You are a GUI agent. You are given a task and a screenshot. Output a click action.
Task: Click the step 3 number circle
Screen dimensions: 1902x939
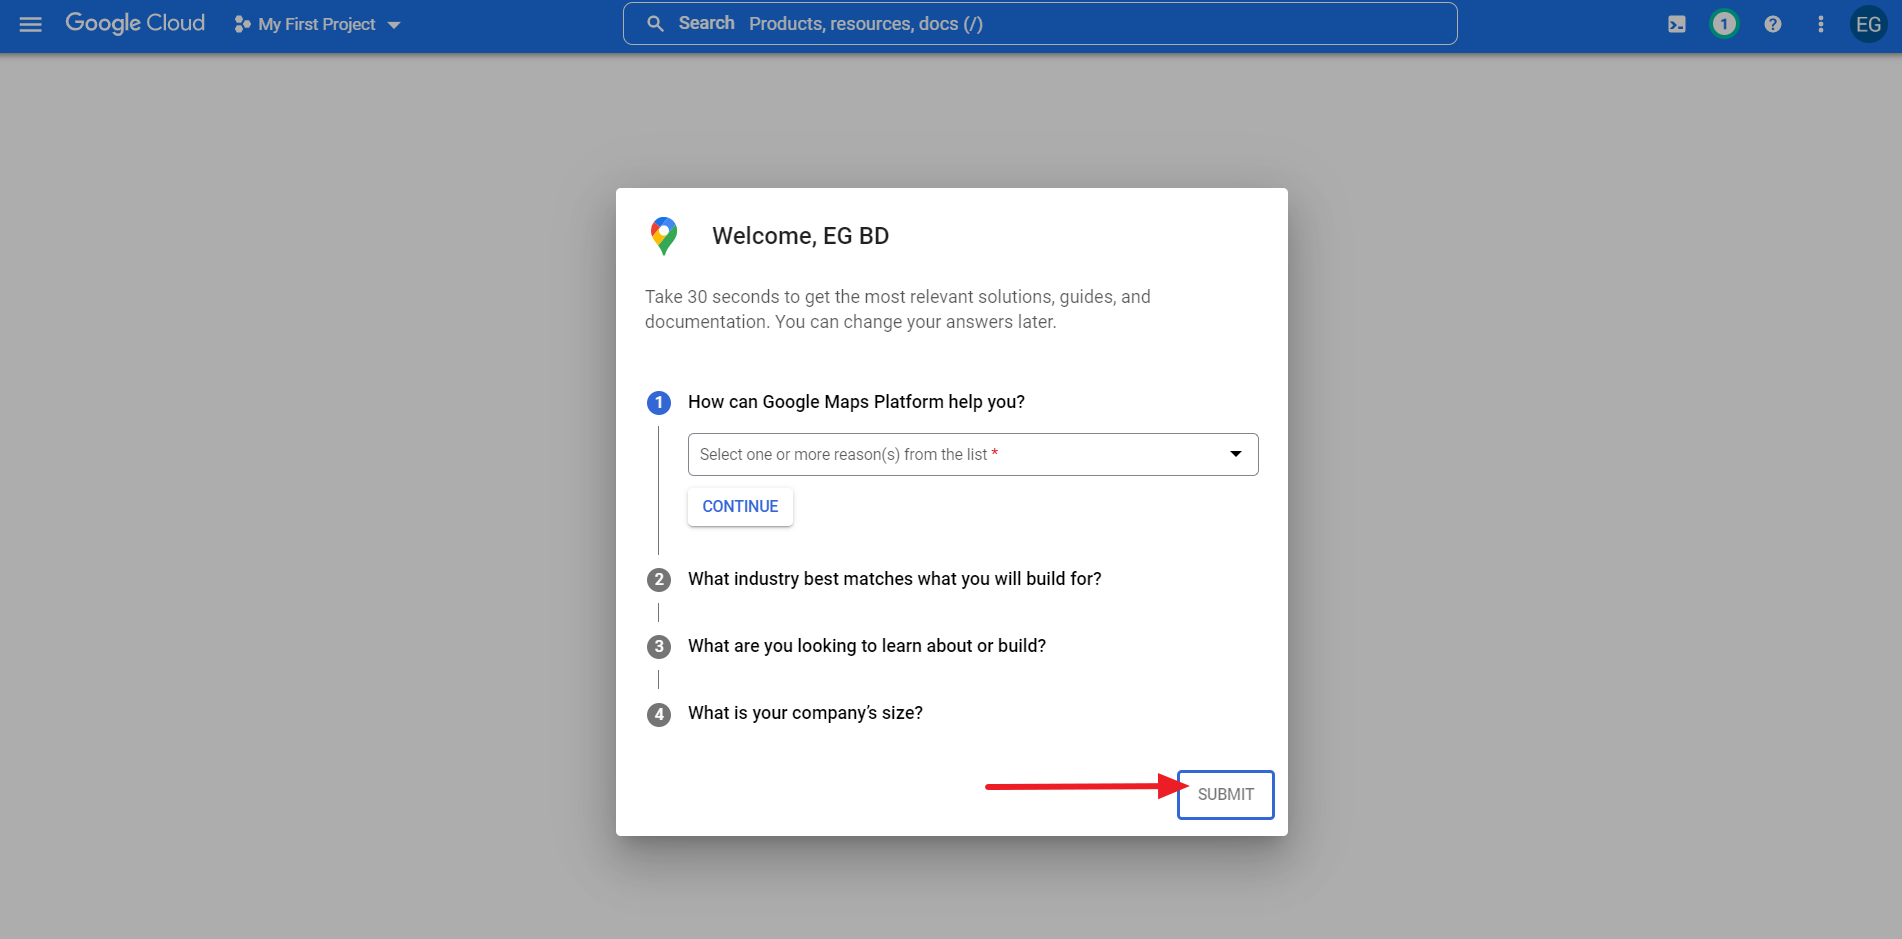click(659, 647)
